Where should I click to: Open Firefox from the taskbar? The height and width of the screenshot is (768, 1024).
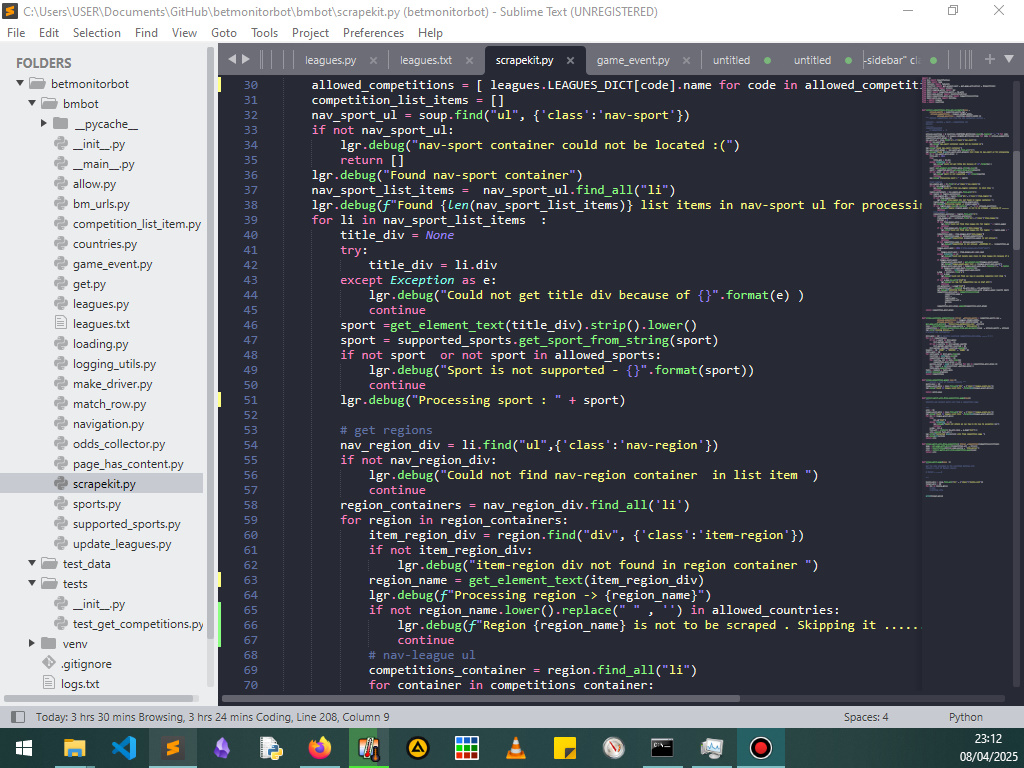[x=319, y=747]
